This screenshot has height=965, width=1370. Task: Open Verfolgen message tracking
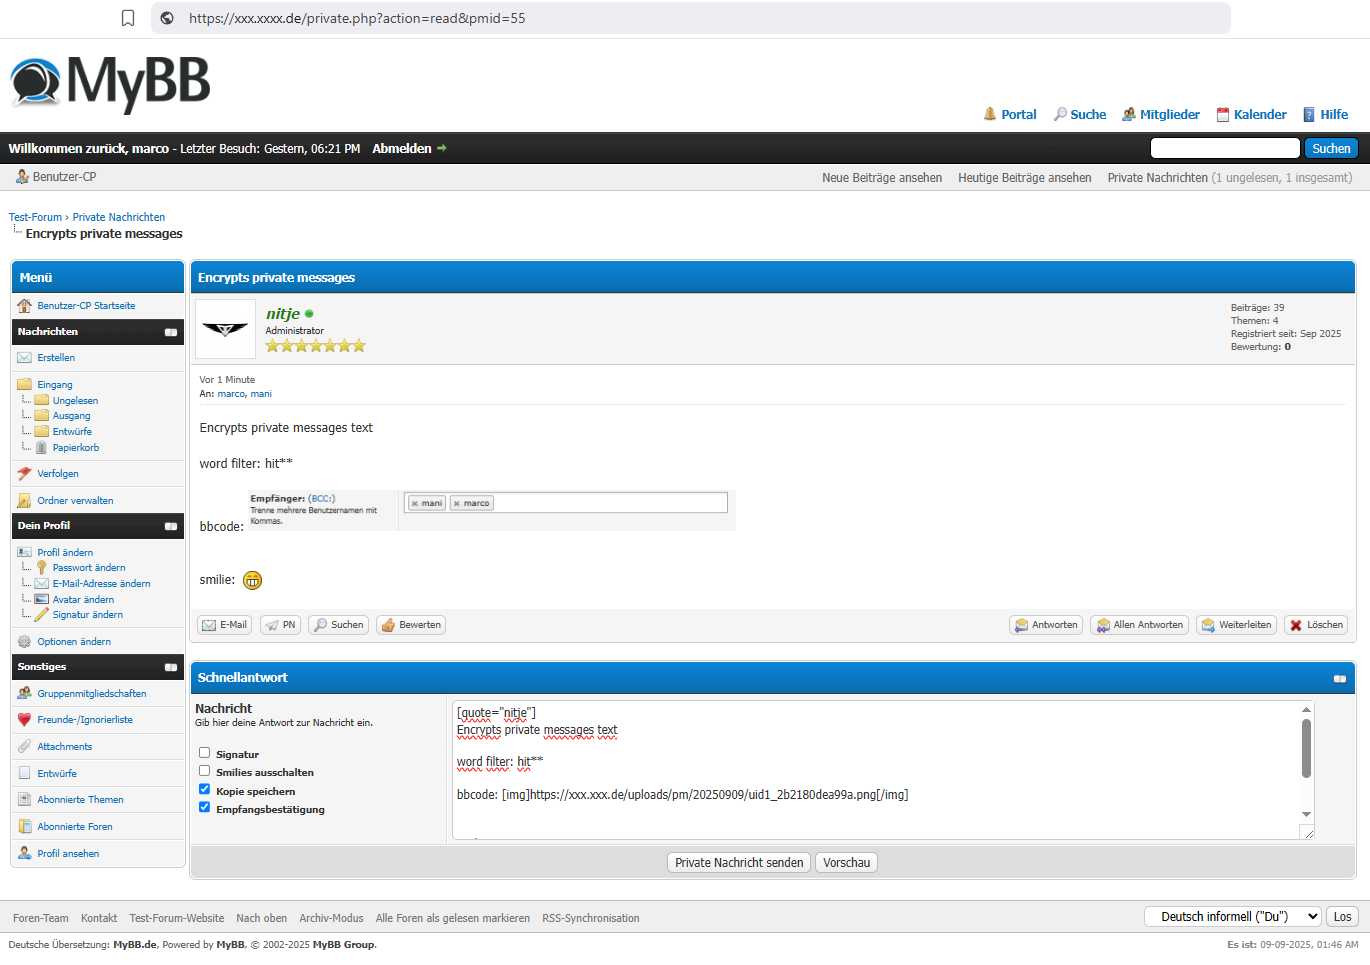click(58, 474)
